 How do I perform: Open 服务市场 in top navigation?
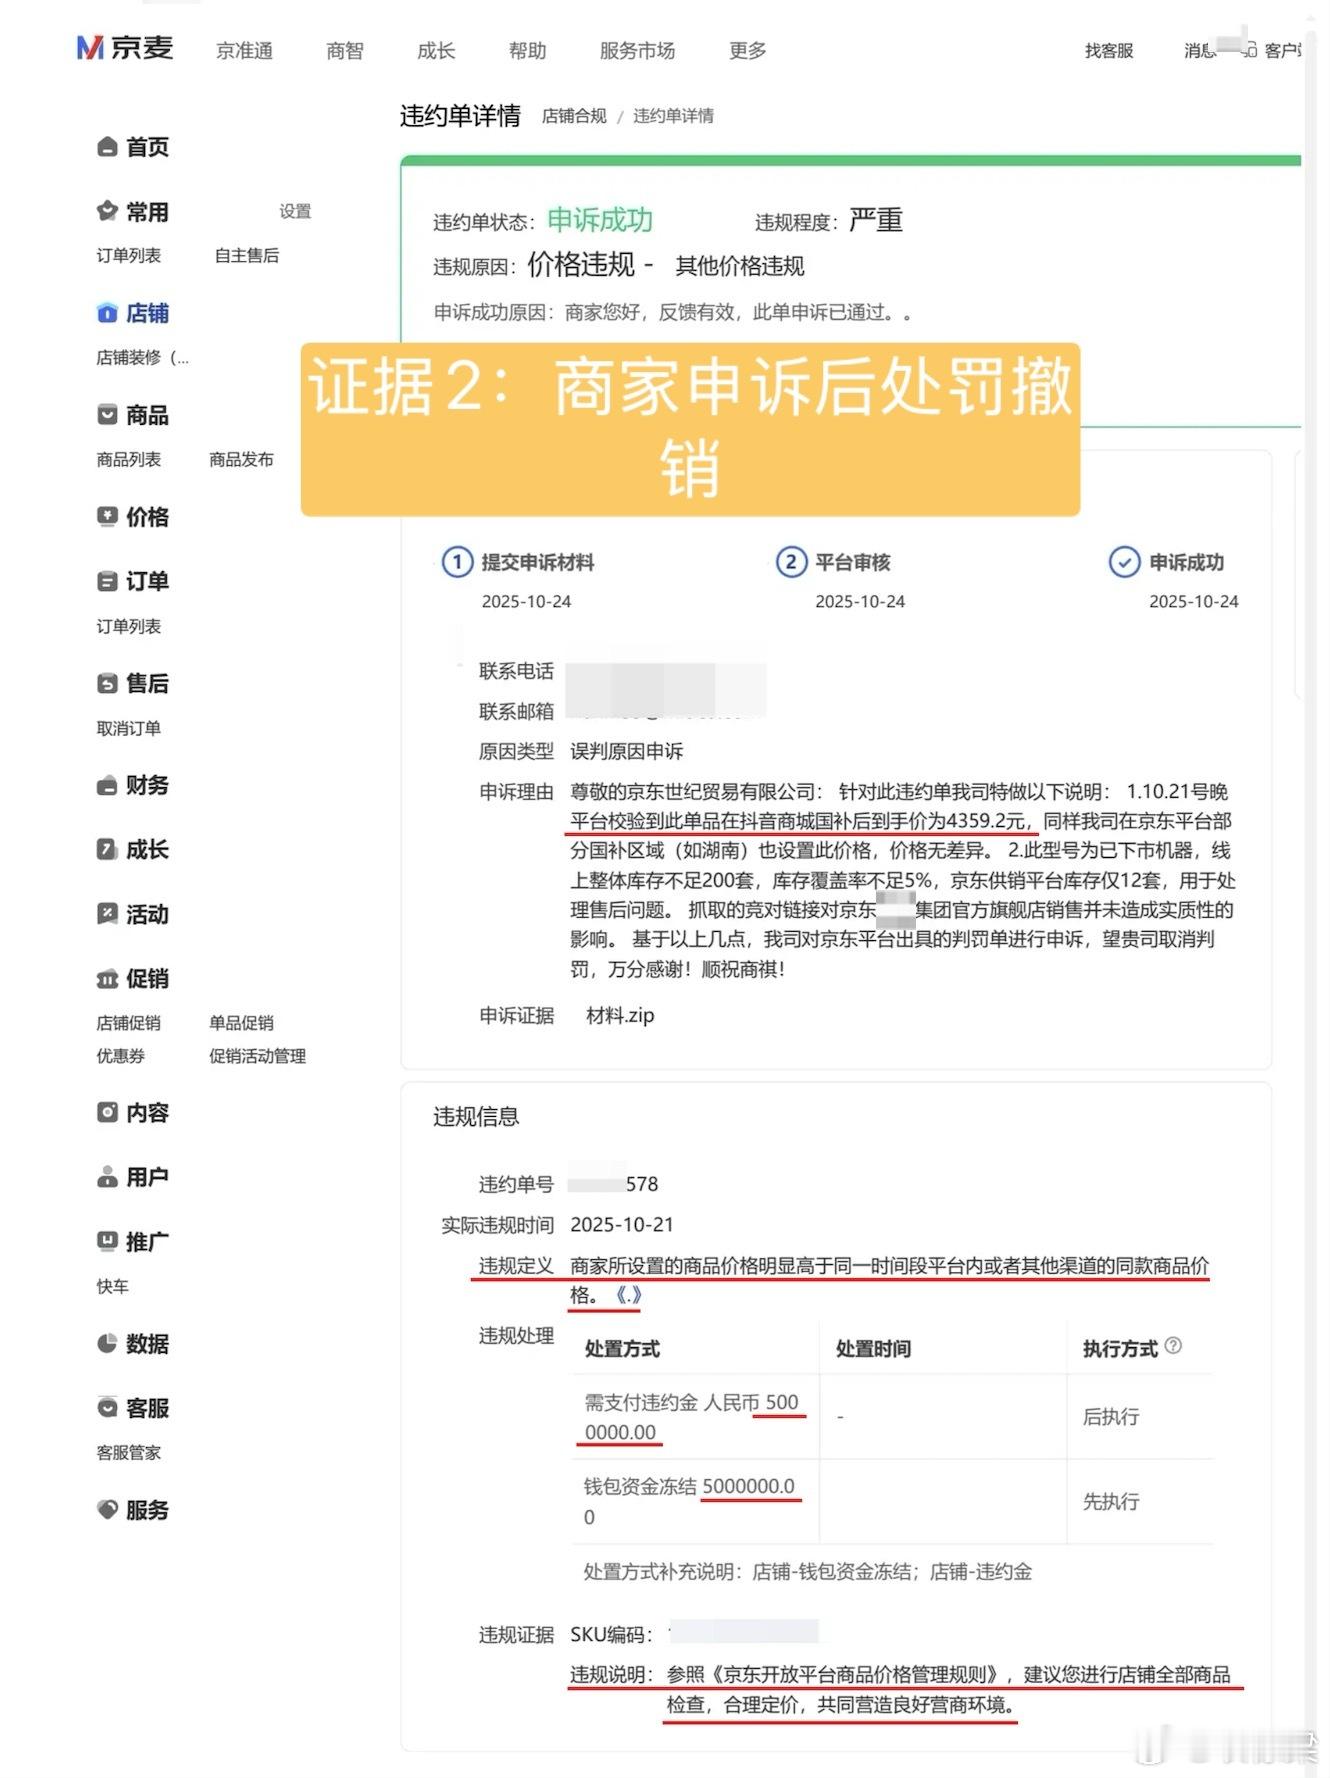[637, 50]
